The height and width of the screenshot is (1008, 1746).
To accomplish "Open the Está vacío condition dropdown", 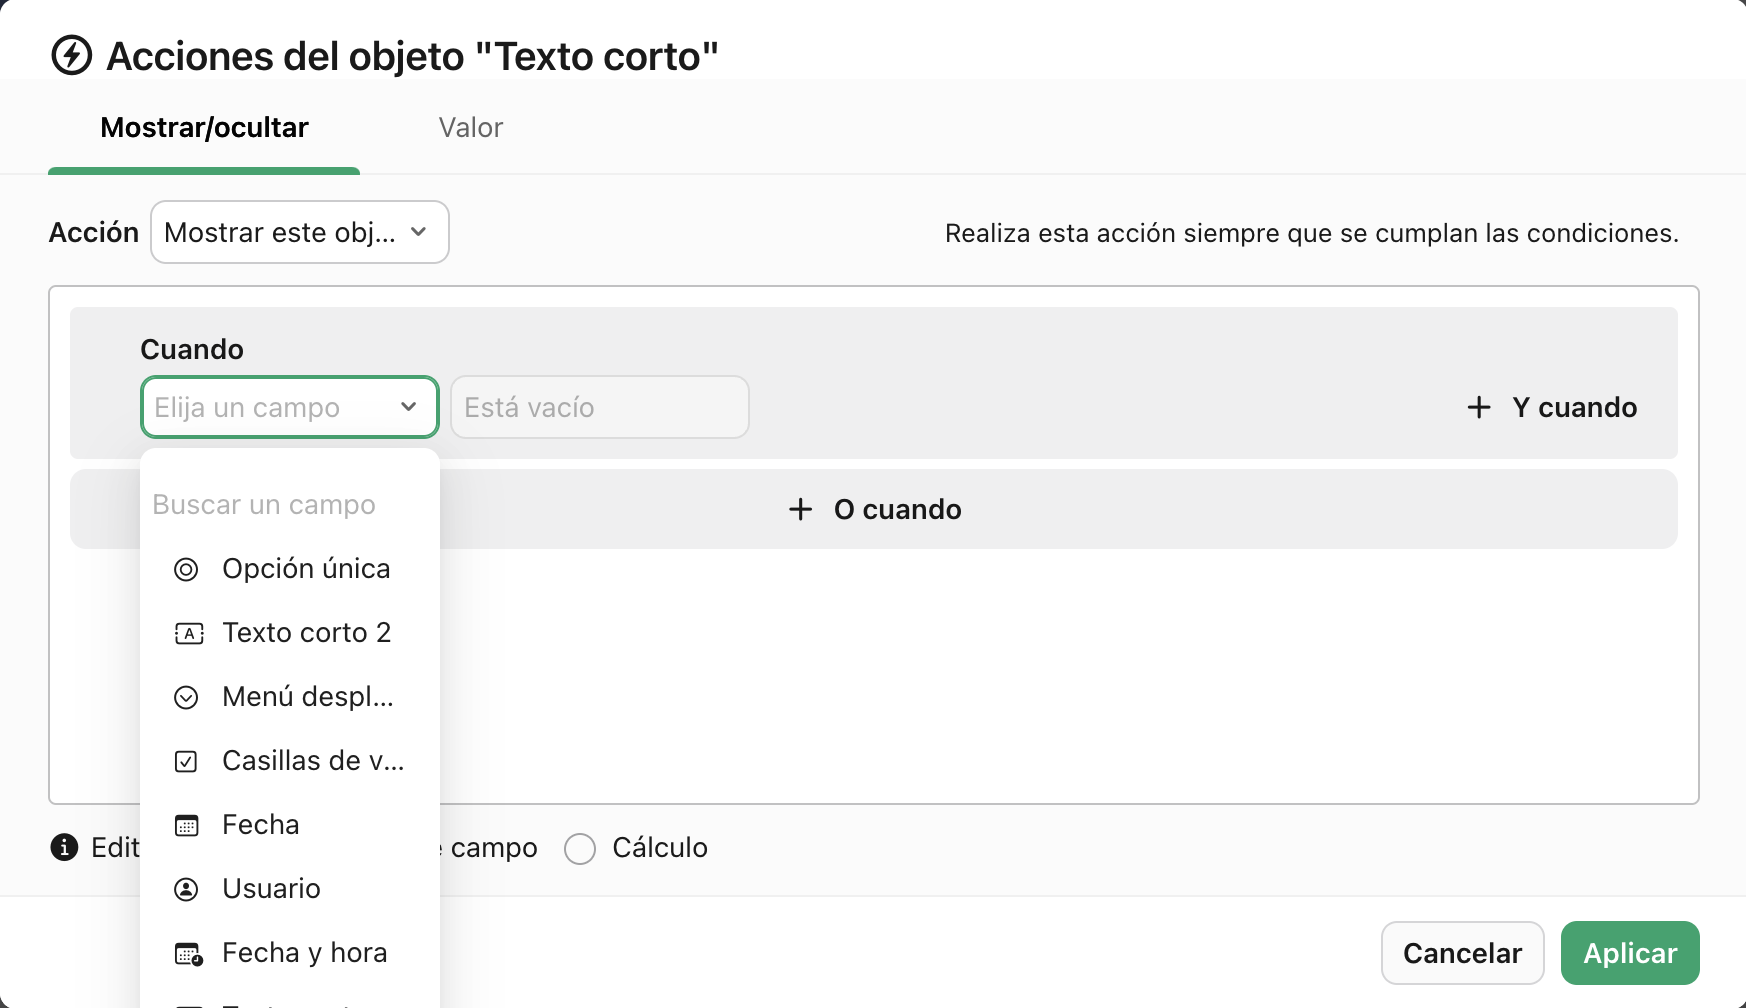I will tap(599, 407).
